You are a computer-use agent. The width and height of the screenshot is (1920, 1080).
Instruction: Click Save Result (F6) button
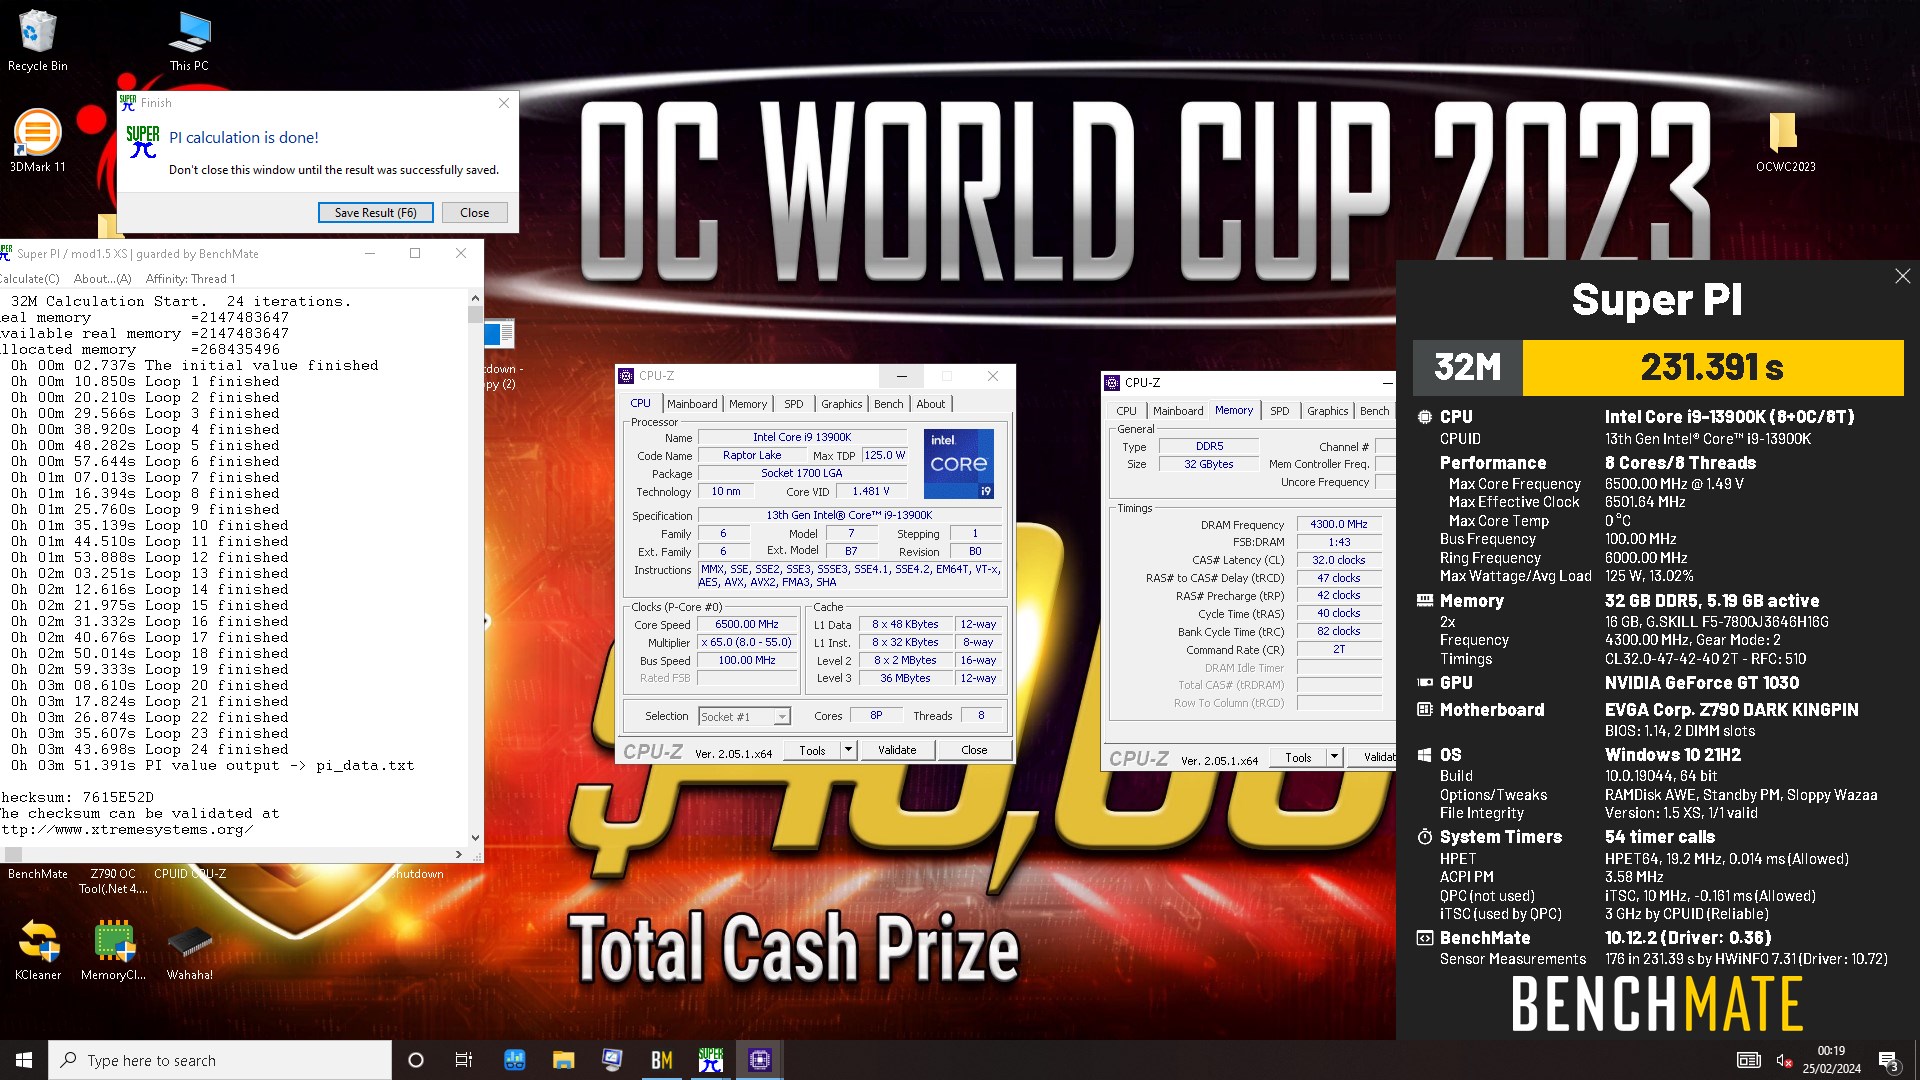[375, 213]
